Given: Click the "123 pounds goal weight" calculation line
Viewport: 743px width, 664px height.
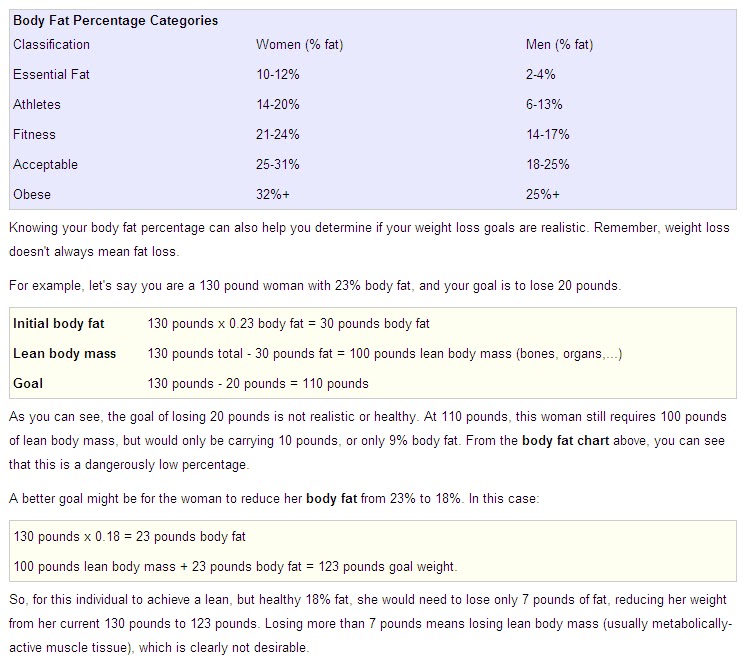Looking at the screenshot, I should click(x=235, y=566).
